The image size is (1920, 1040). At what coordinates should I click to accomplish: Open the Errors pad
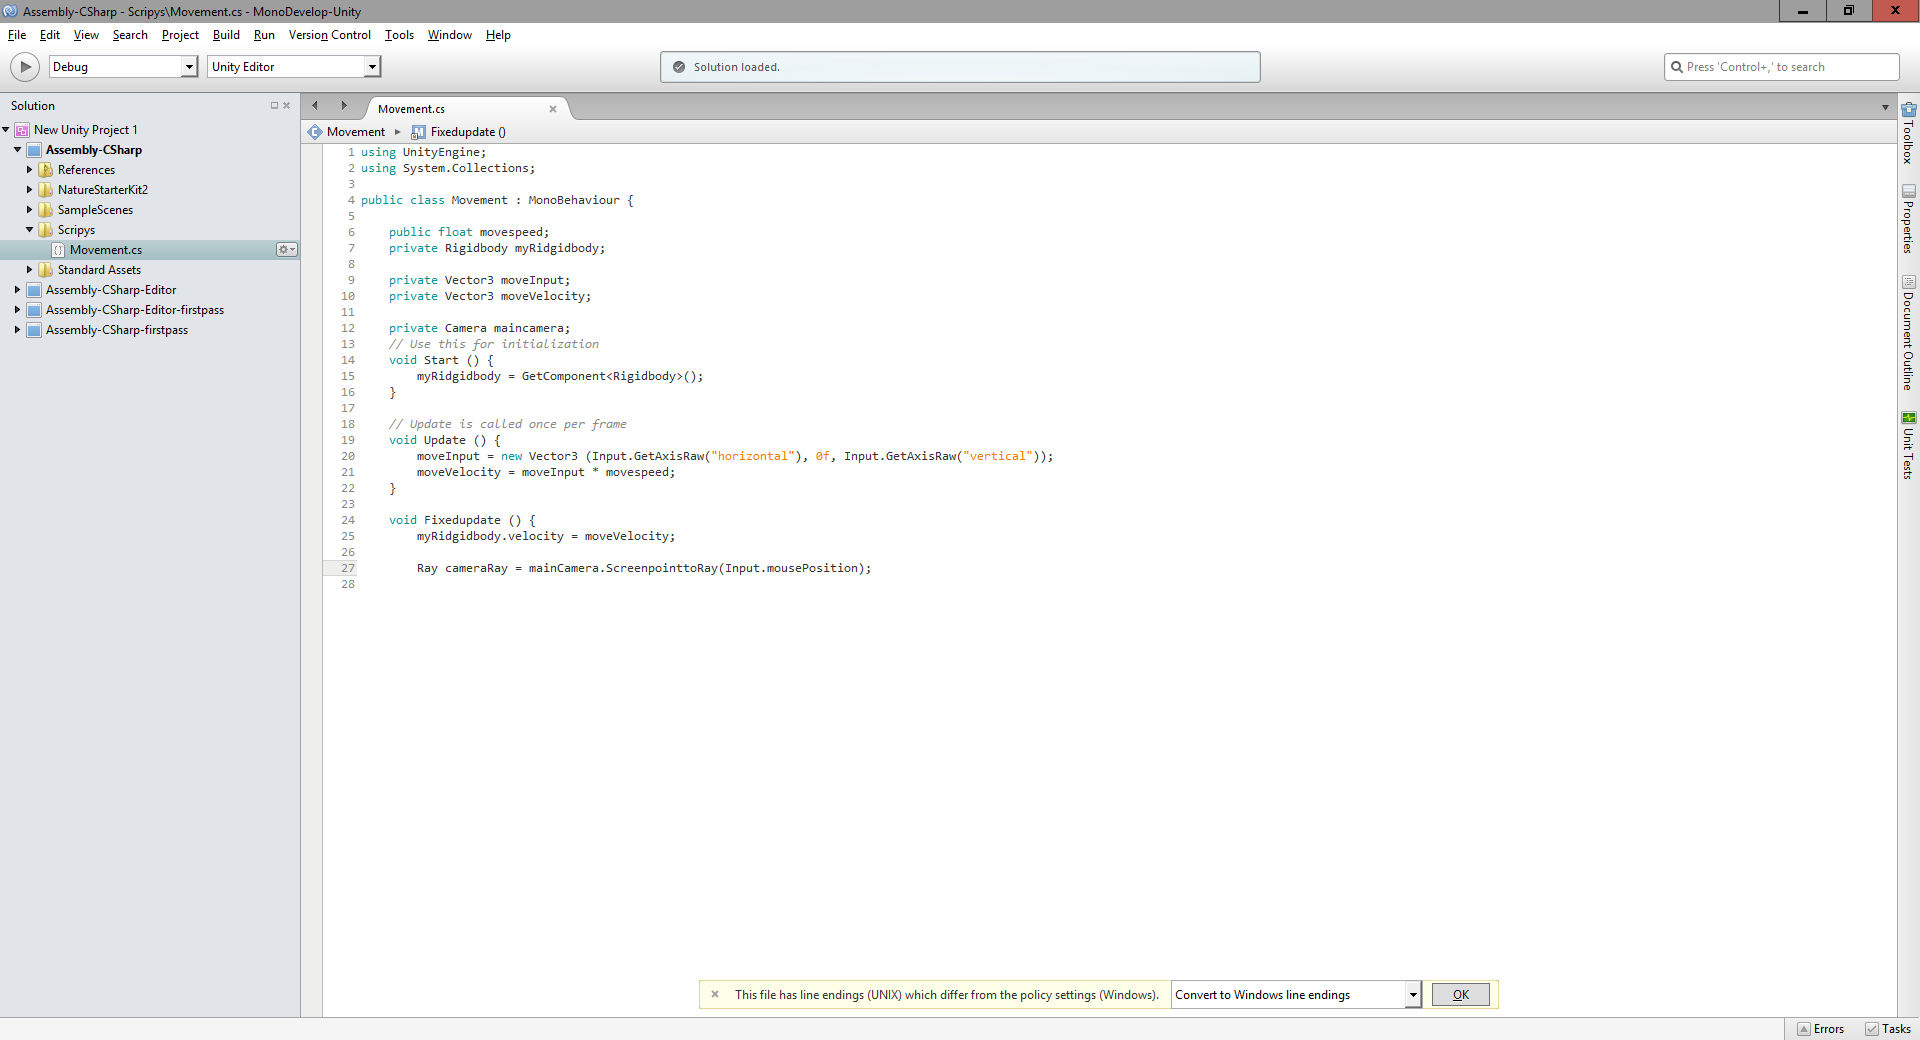pyautogui.click(x=1821, y=1029)
